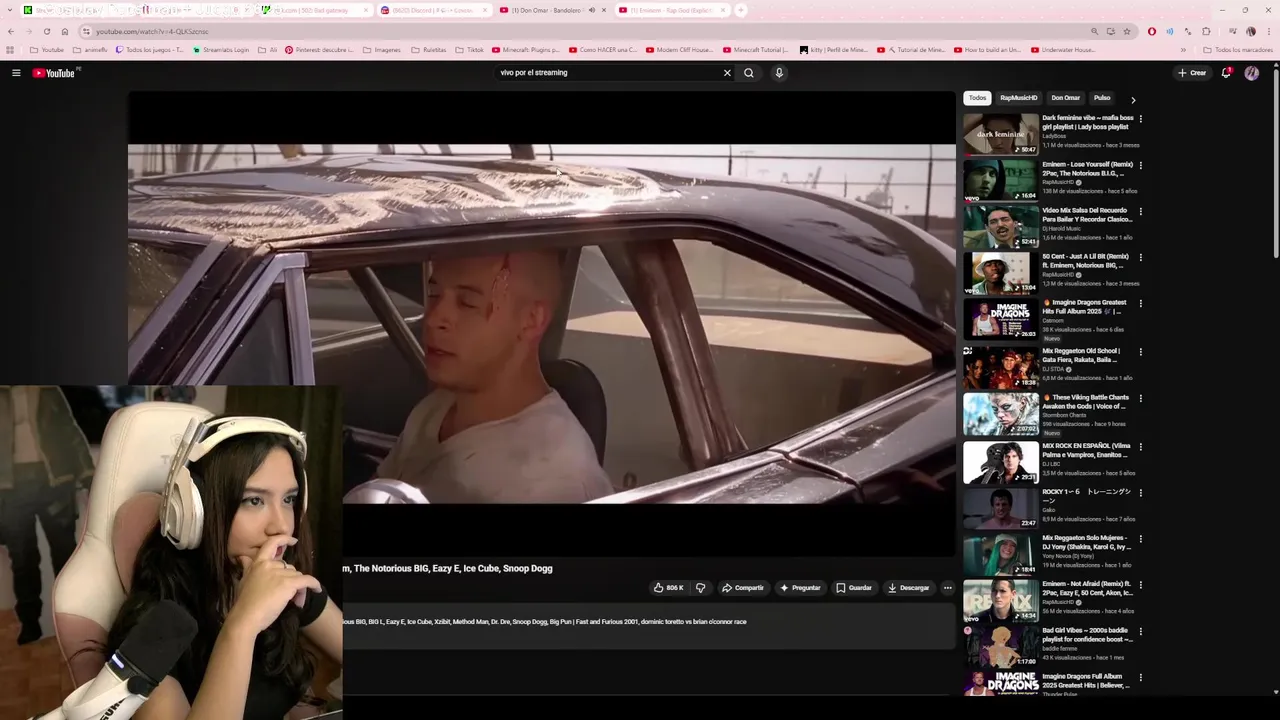This screenshot has height=720, width=1280.
Task: Open the Tiktok bookmarks folder
Action: 469,49
